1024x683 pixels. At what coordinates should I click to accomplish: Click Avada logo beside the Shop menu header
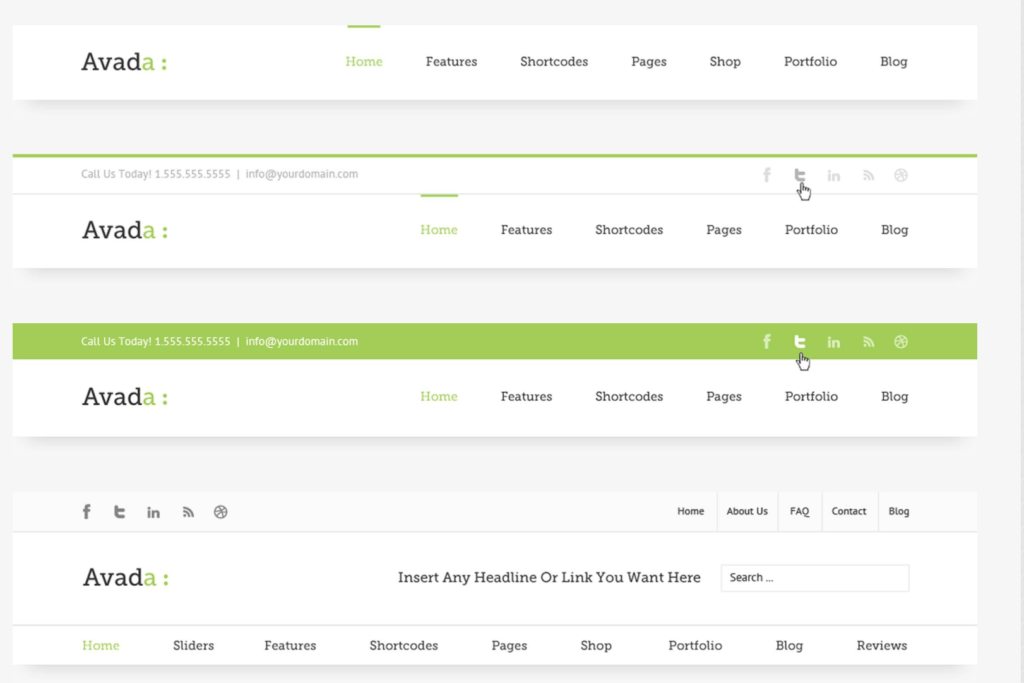coord(124,62)
